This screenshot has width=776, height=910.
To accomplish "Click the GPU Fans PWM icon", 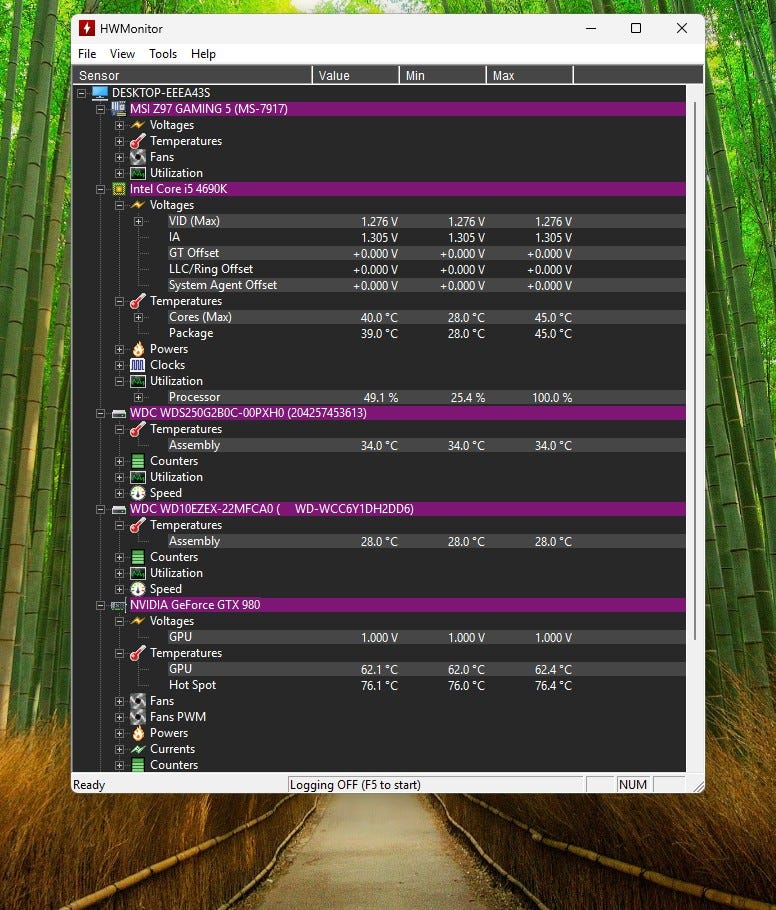I will click(138, 717).
